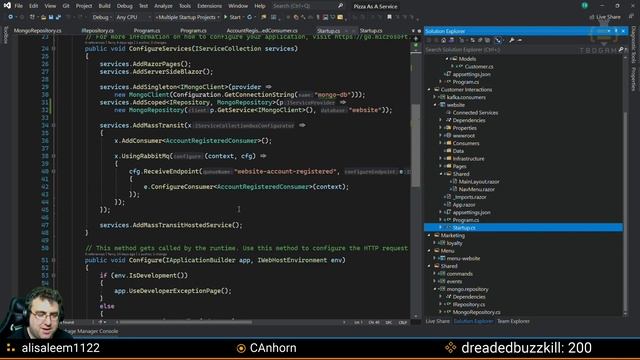
Task: Expand the Infrastructure folder
Action: (441, 159)
